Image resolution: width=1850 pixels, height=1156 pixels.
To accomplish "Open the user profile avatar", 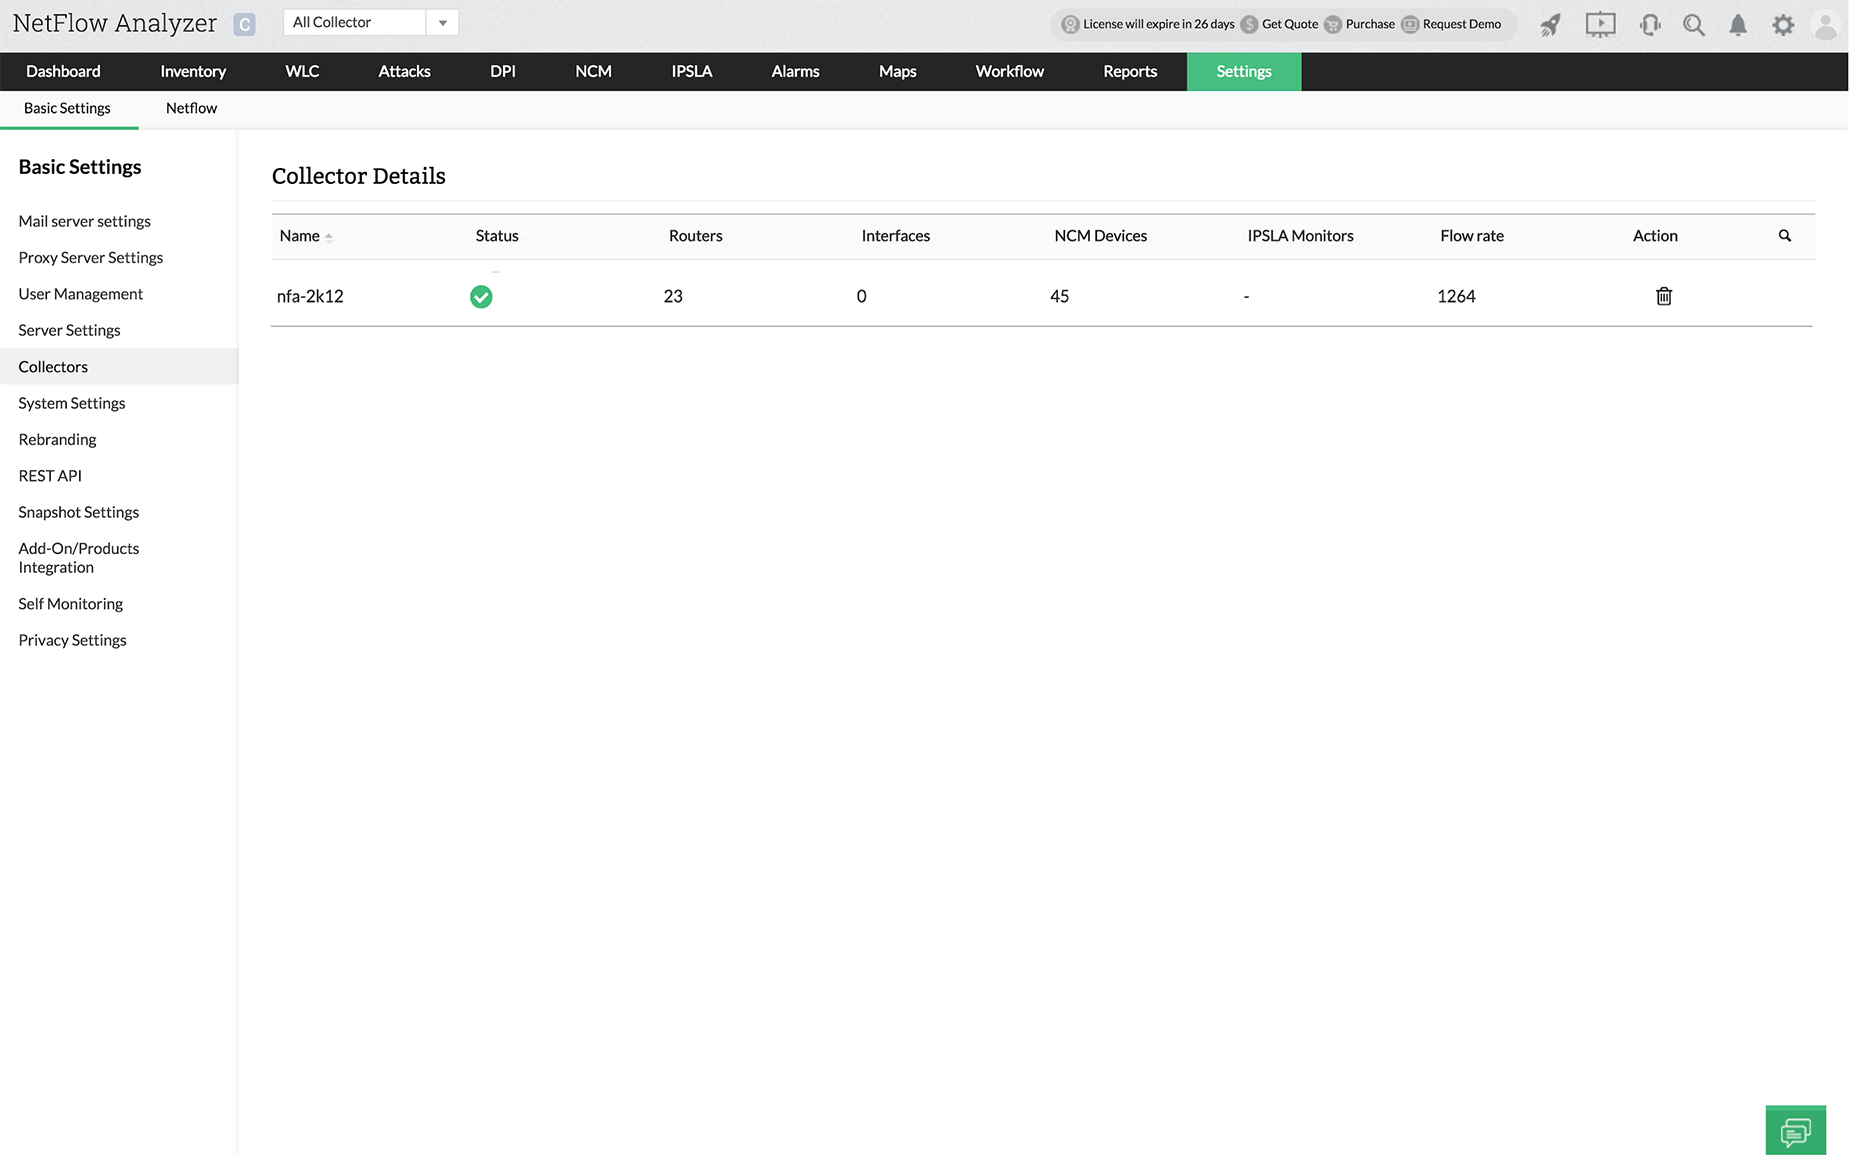I will click(x=1825, y=25).
